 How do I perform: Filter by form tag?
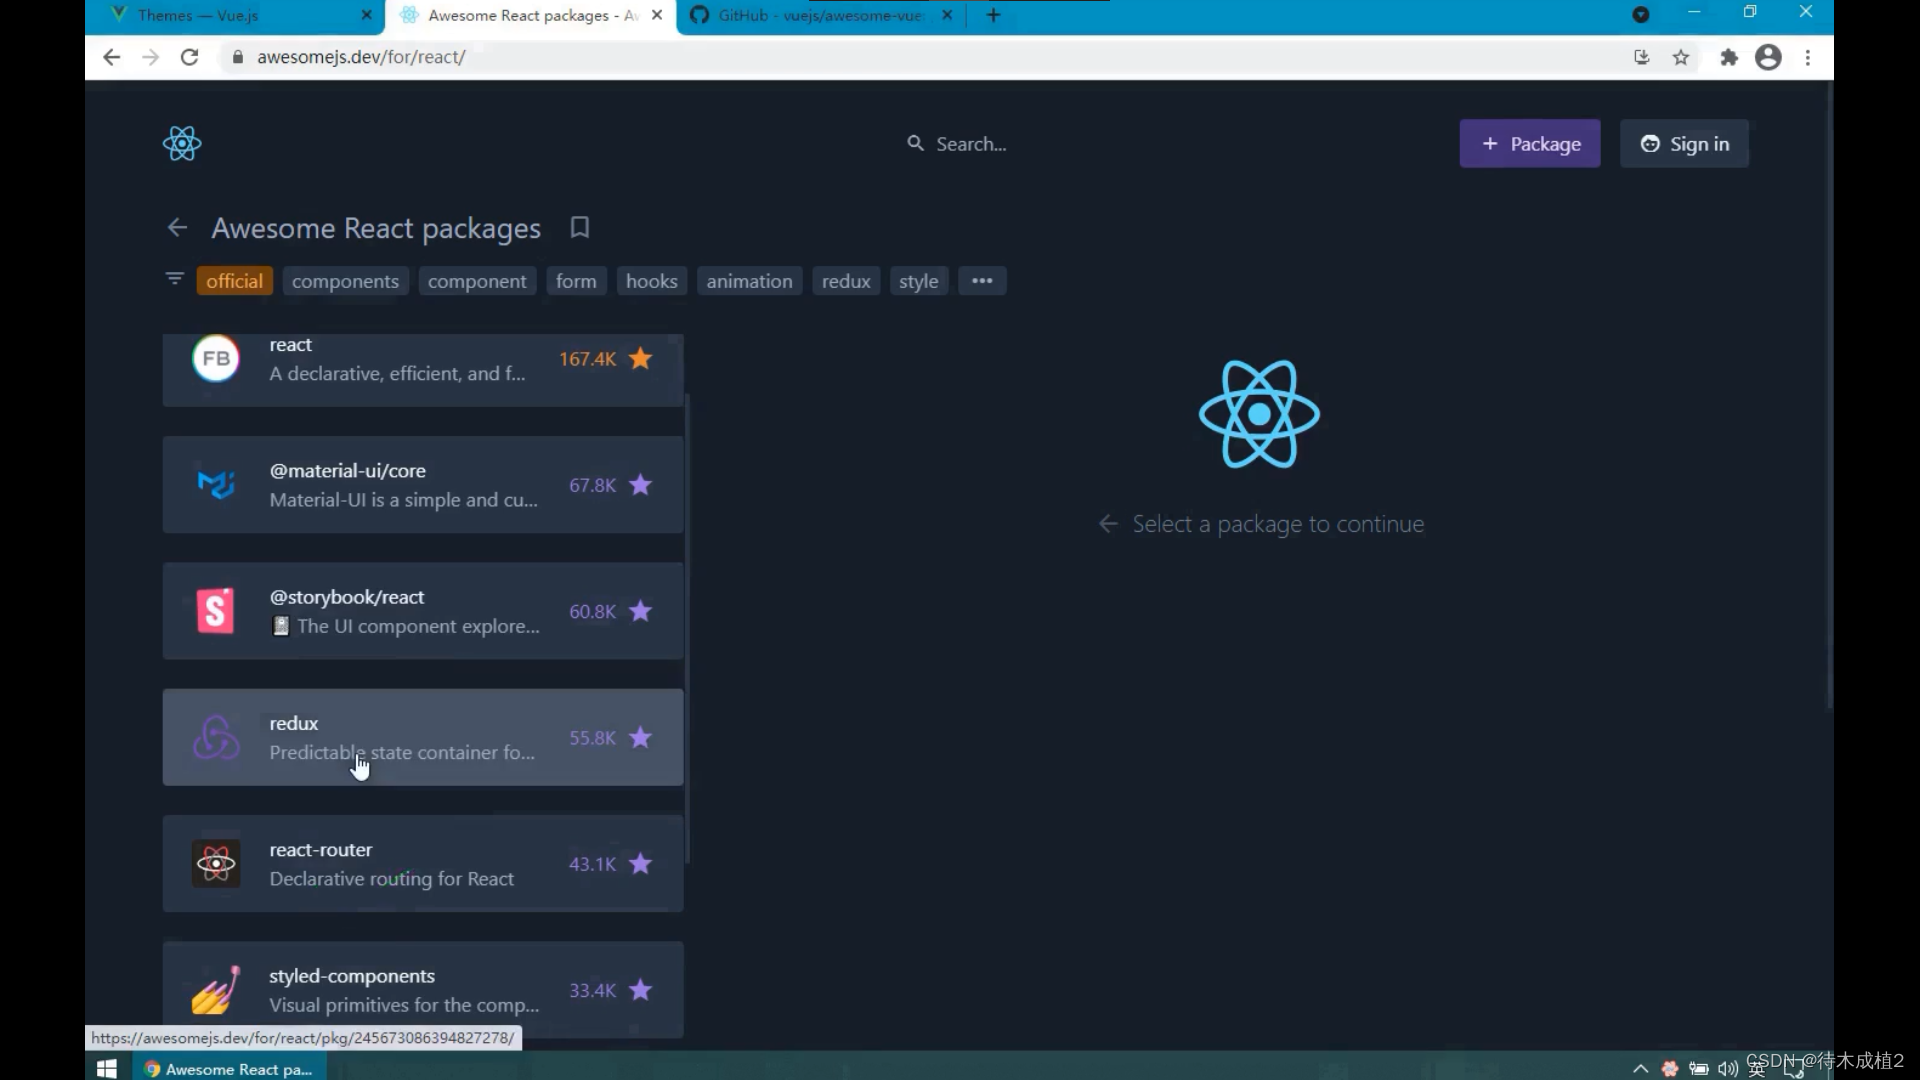point(576,281)
